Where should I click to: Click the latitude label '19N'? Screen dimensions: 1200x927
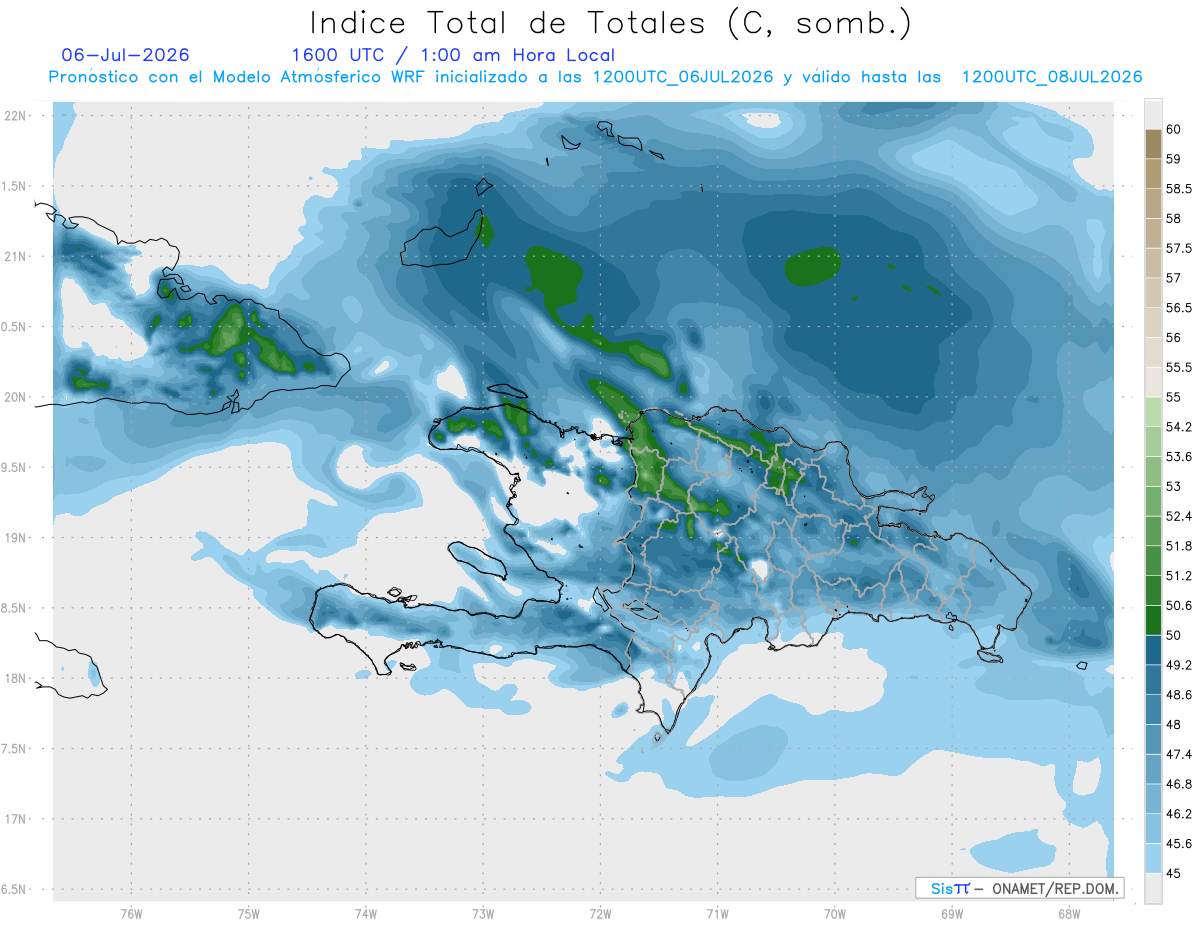(x=15, y=538)
